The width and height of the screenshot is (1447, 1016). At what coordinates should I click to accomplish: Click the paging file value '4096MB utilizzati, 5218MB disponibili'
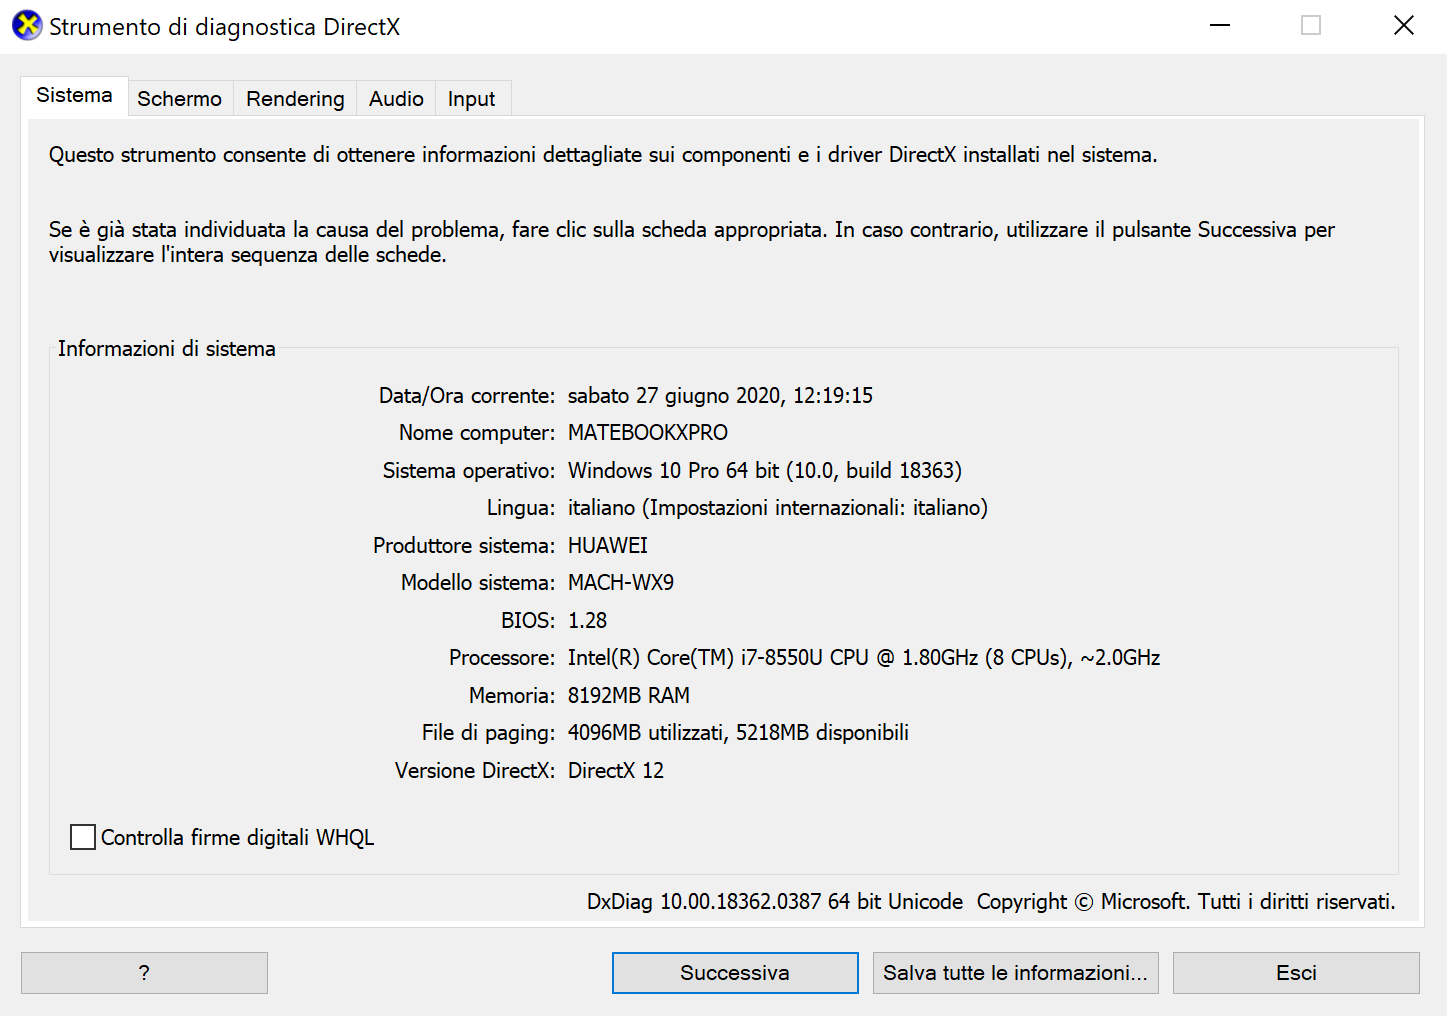738,733
